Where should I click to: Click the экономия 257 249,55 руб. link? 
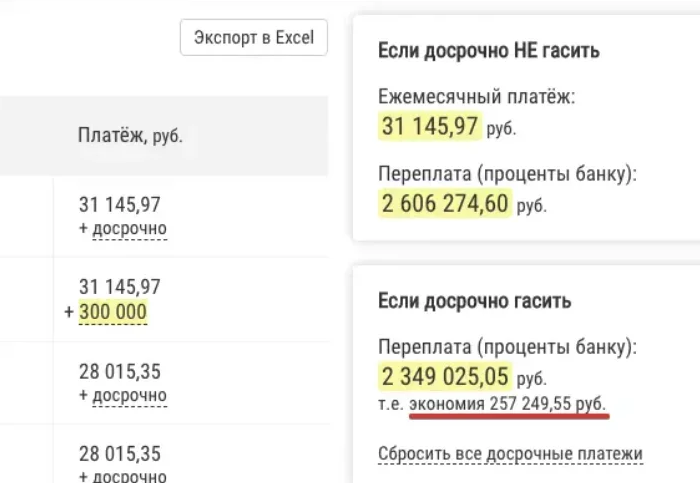[x=508, y=404]
